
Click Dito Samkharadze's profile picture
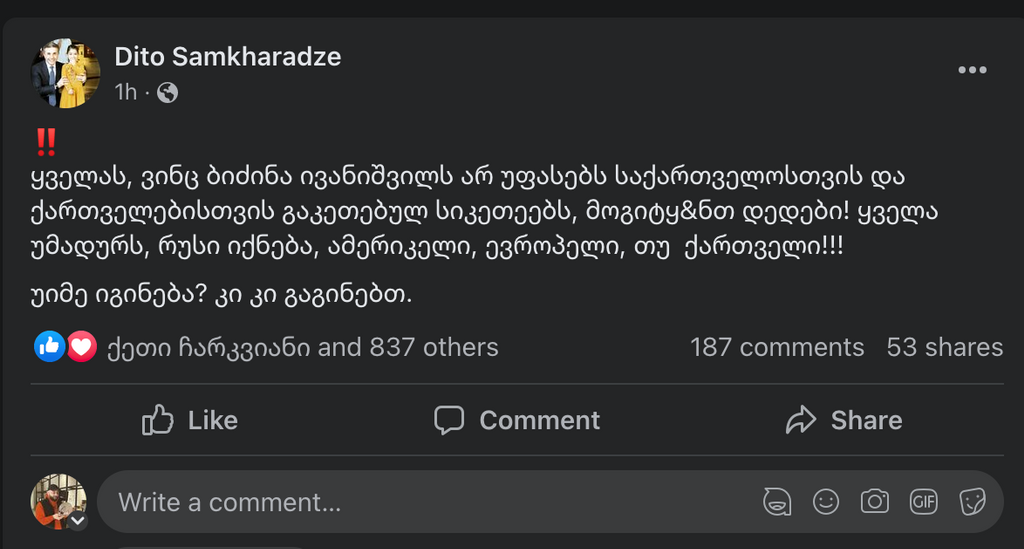[x=66, y=73]
